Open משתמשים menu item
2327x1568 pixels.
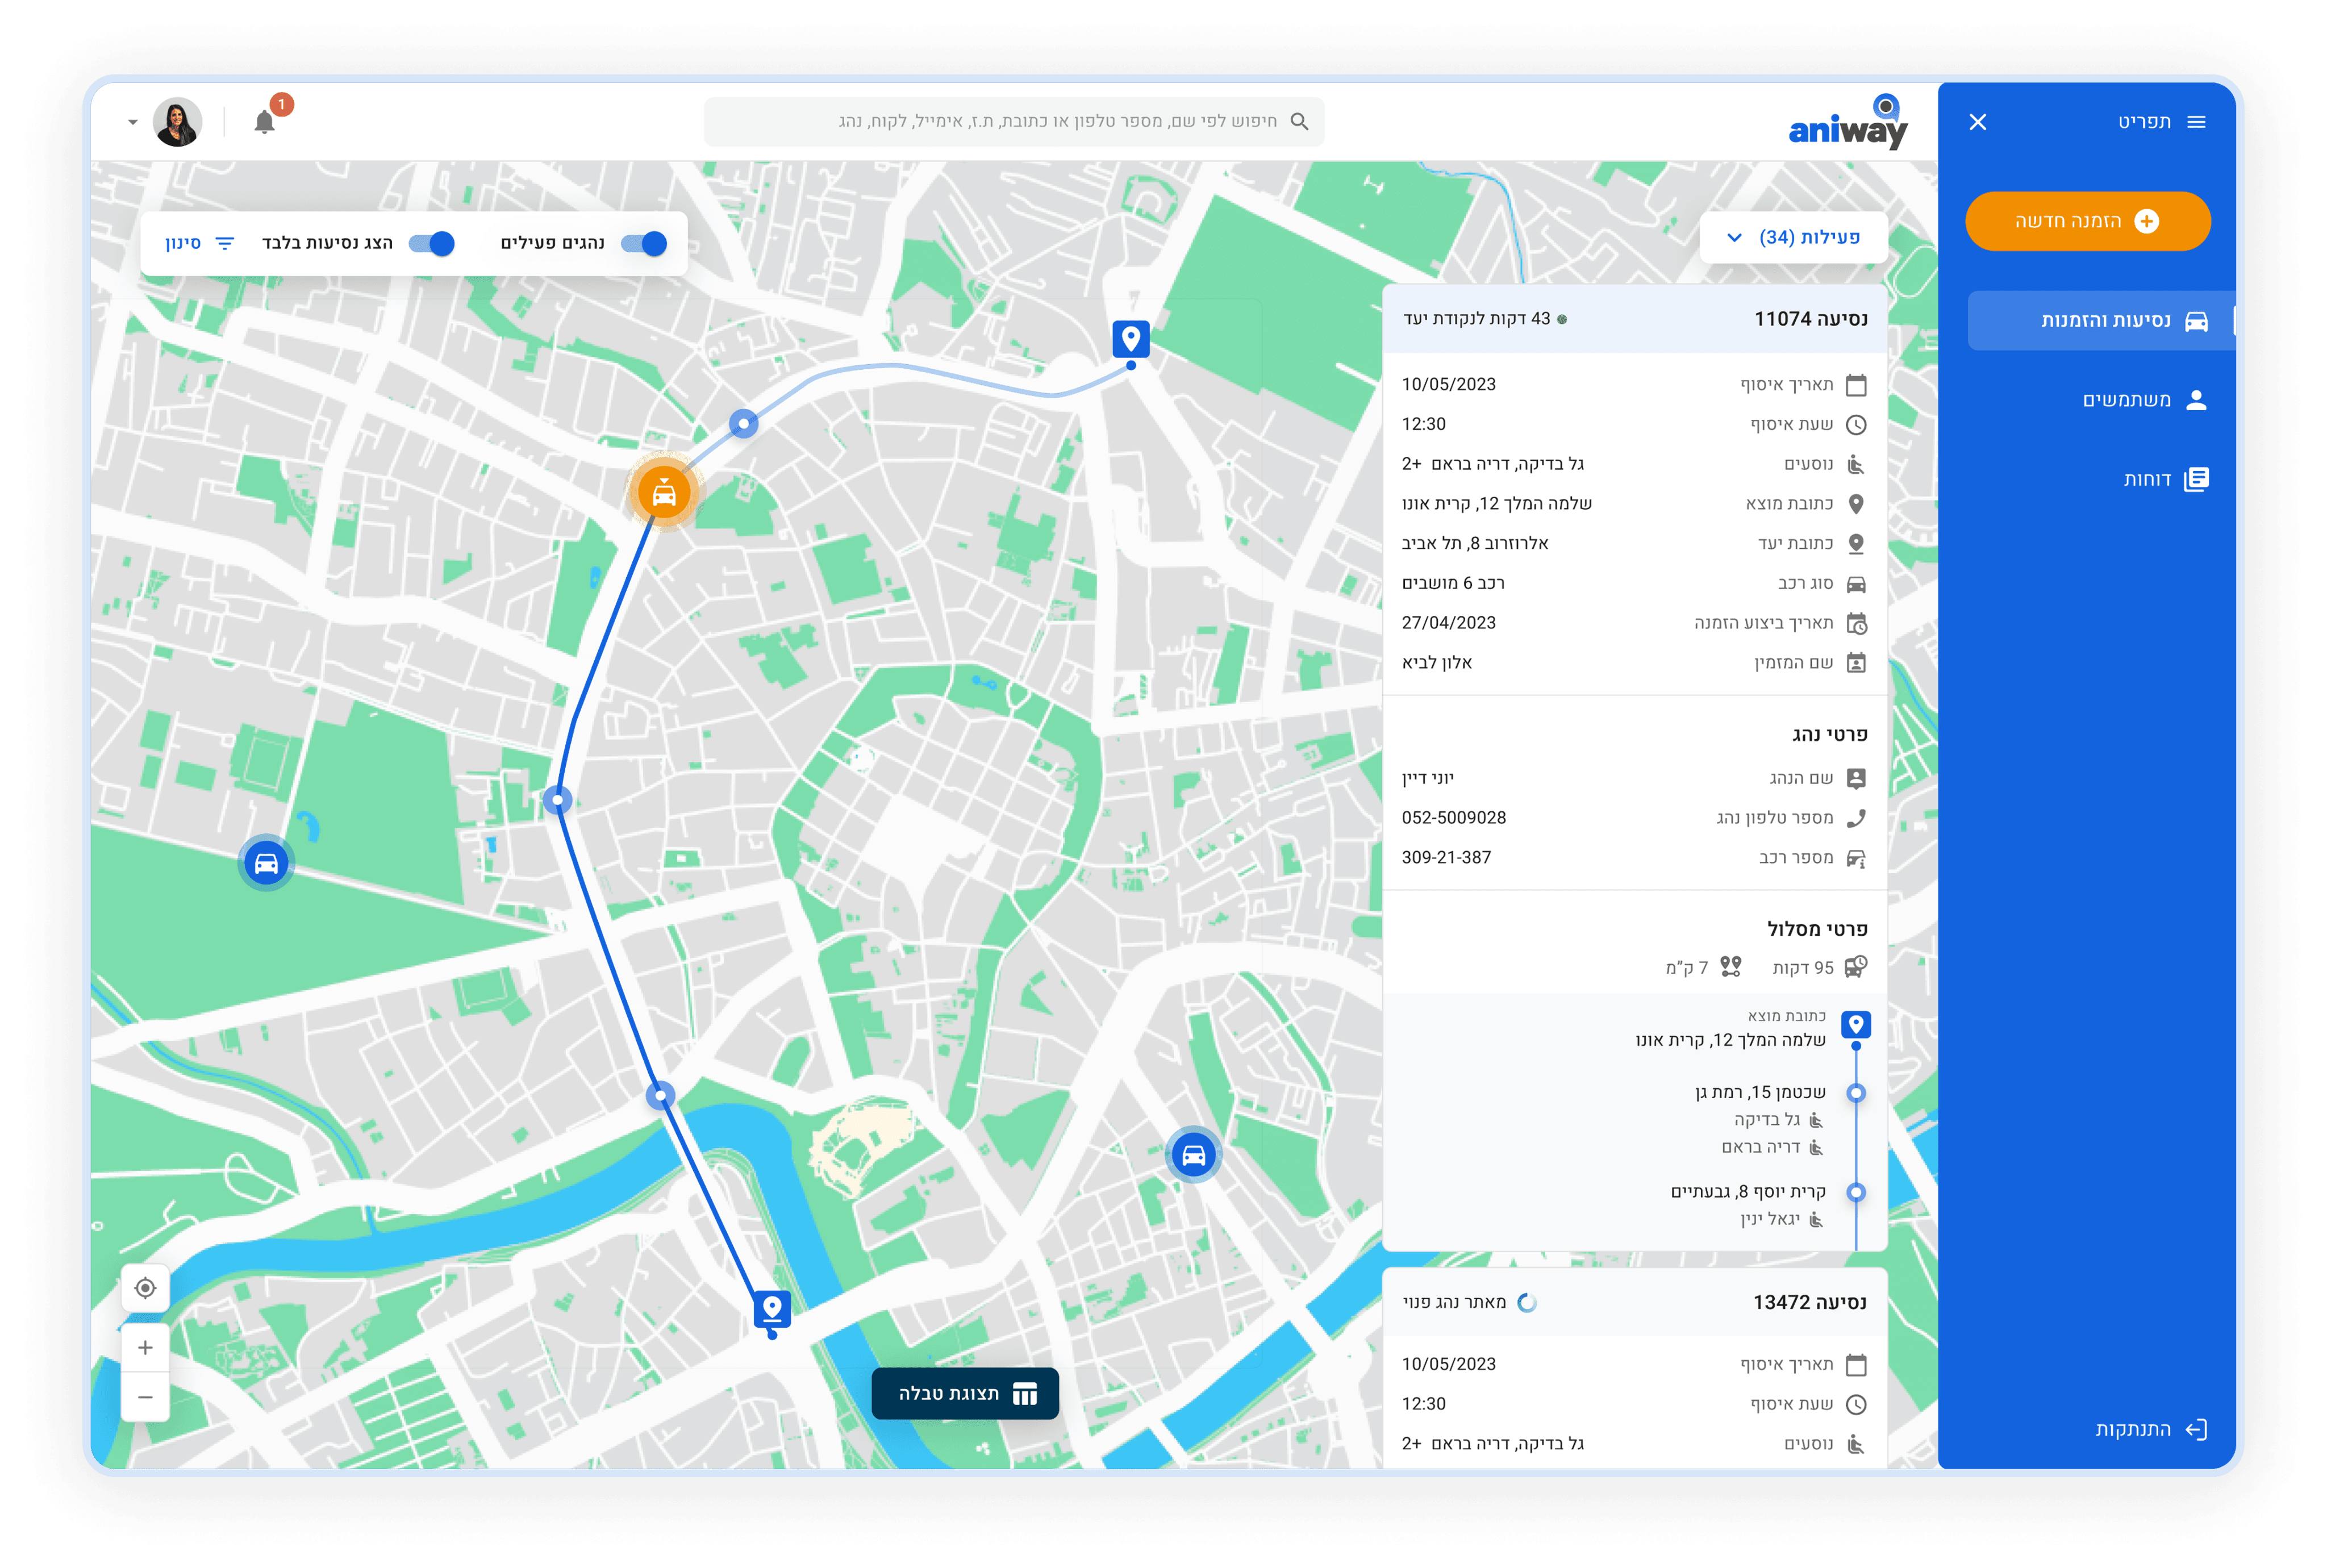(x=2143, y=400)
